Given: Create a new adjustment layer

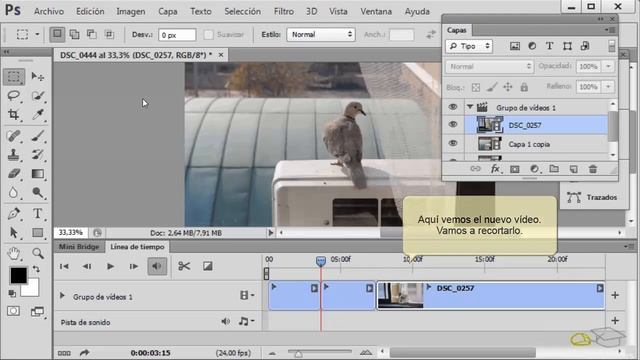Looking at the screenshot, I should pyautogui.click(x=534, y=169).
